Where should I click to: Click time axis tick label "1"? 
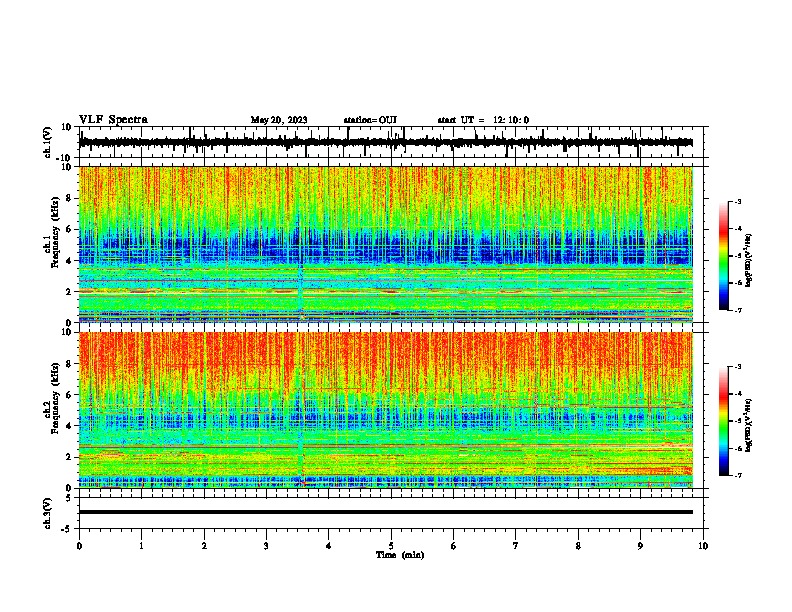pos(142,546)
